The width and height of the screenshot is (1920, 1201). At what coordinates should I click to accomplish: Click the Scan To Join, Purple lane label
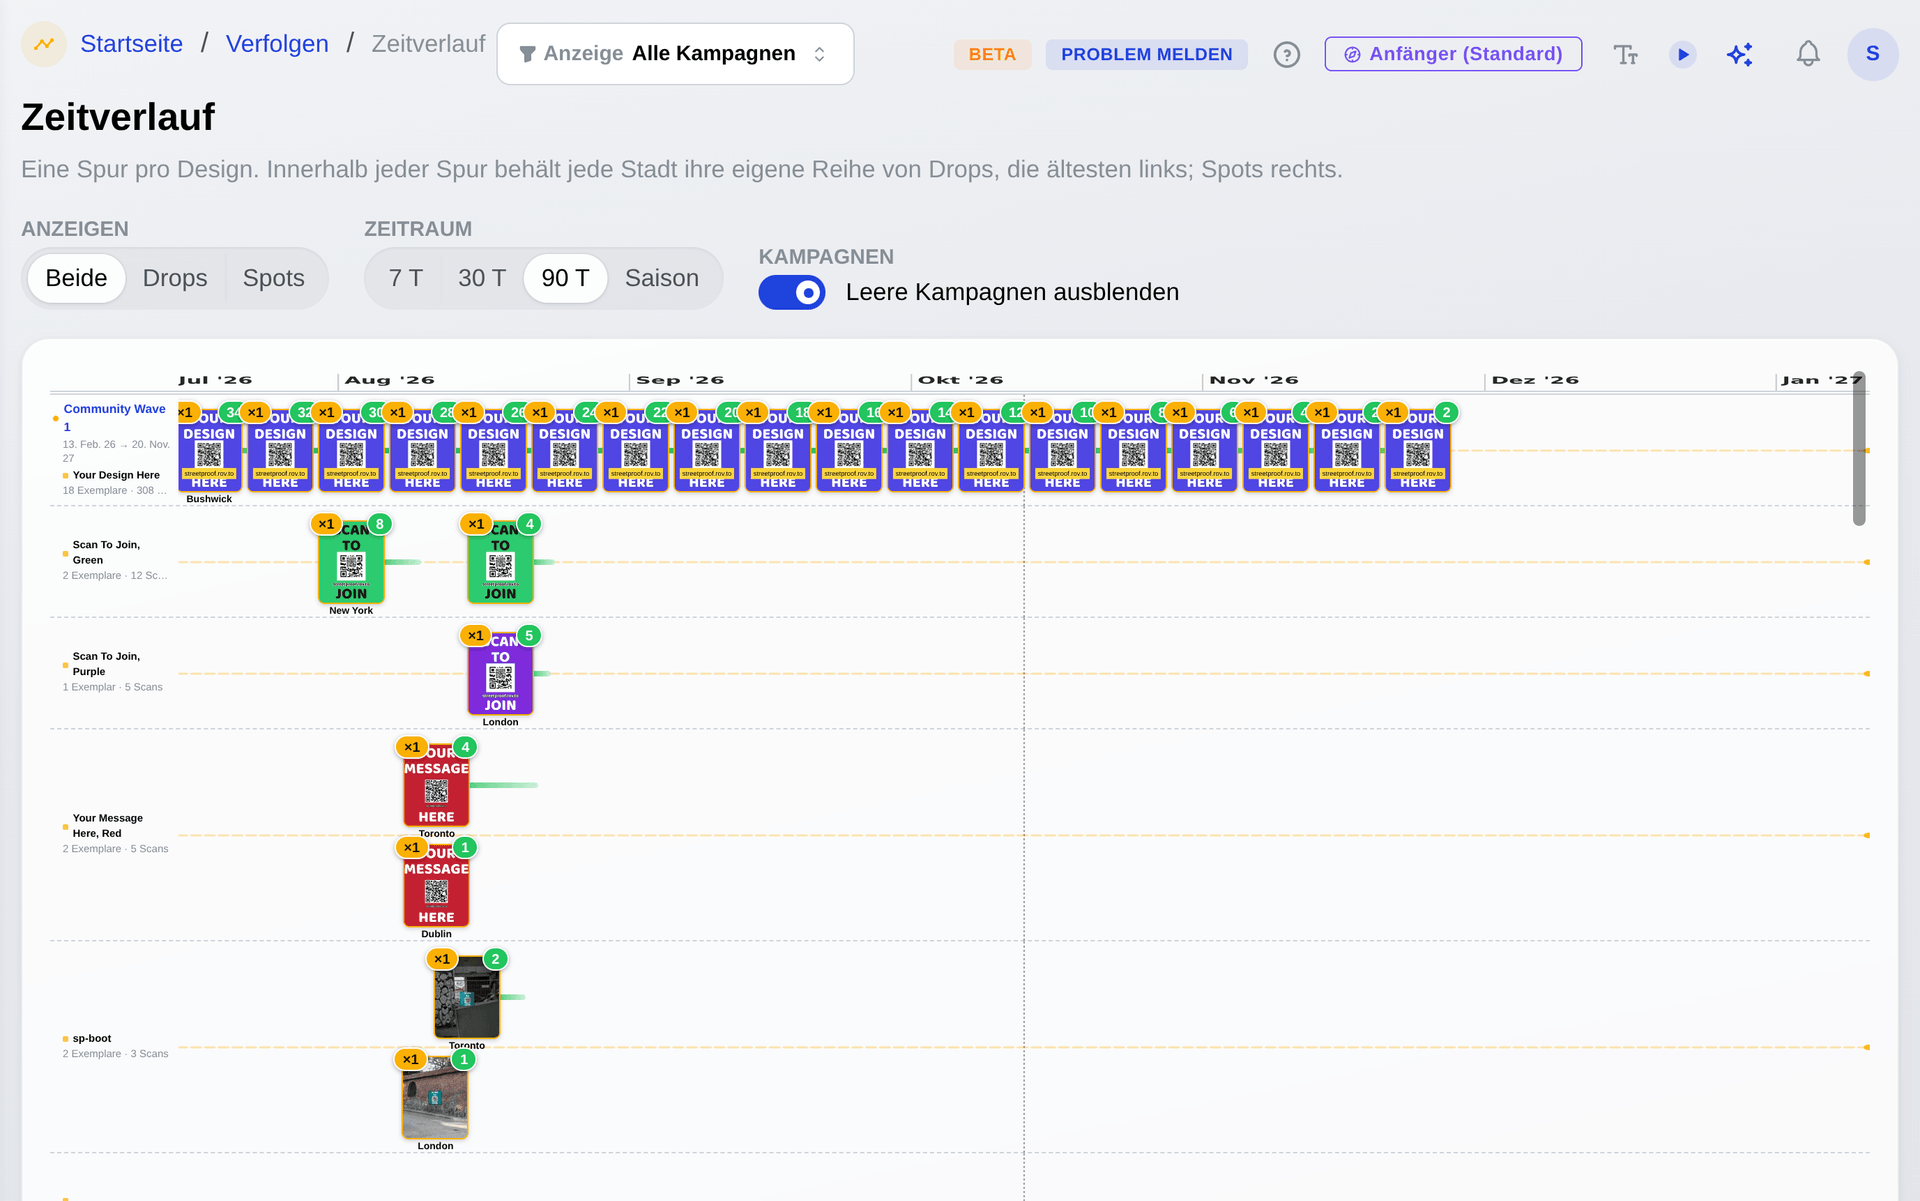click(106, 664)
